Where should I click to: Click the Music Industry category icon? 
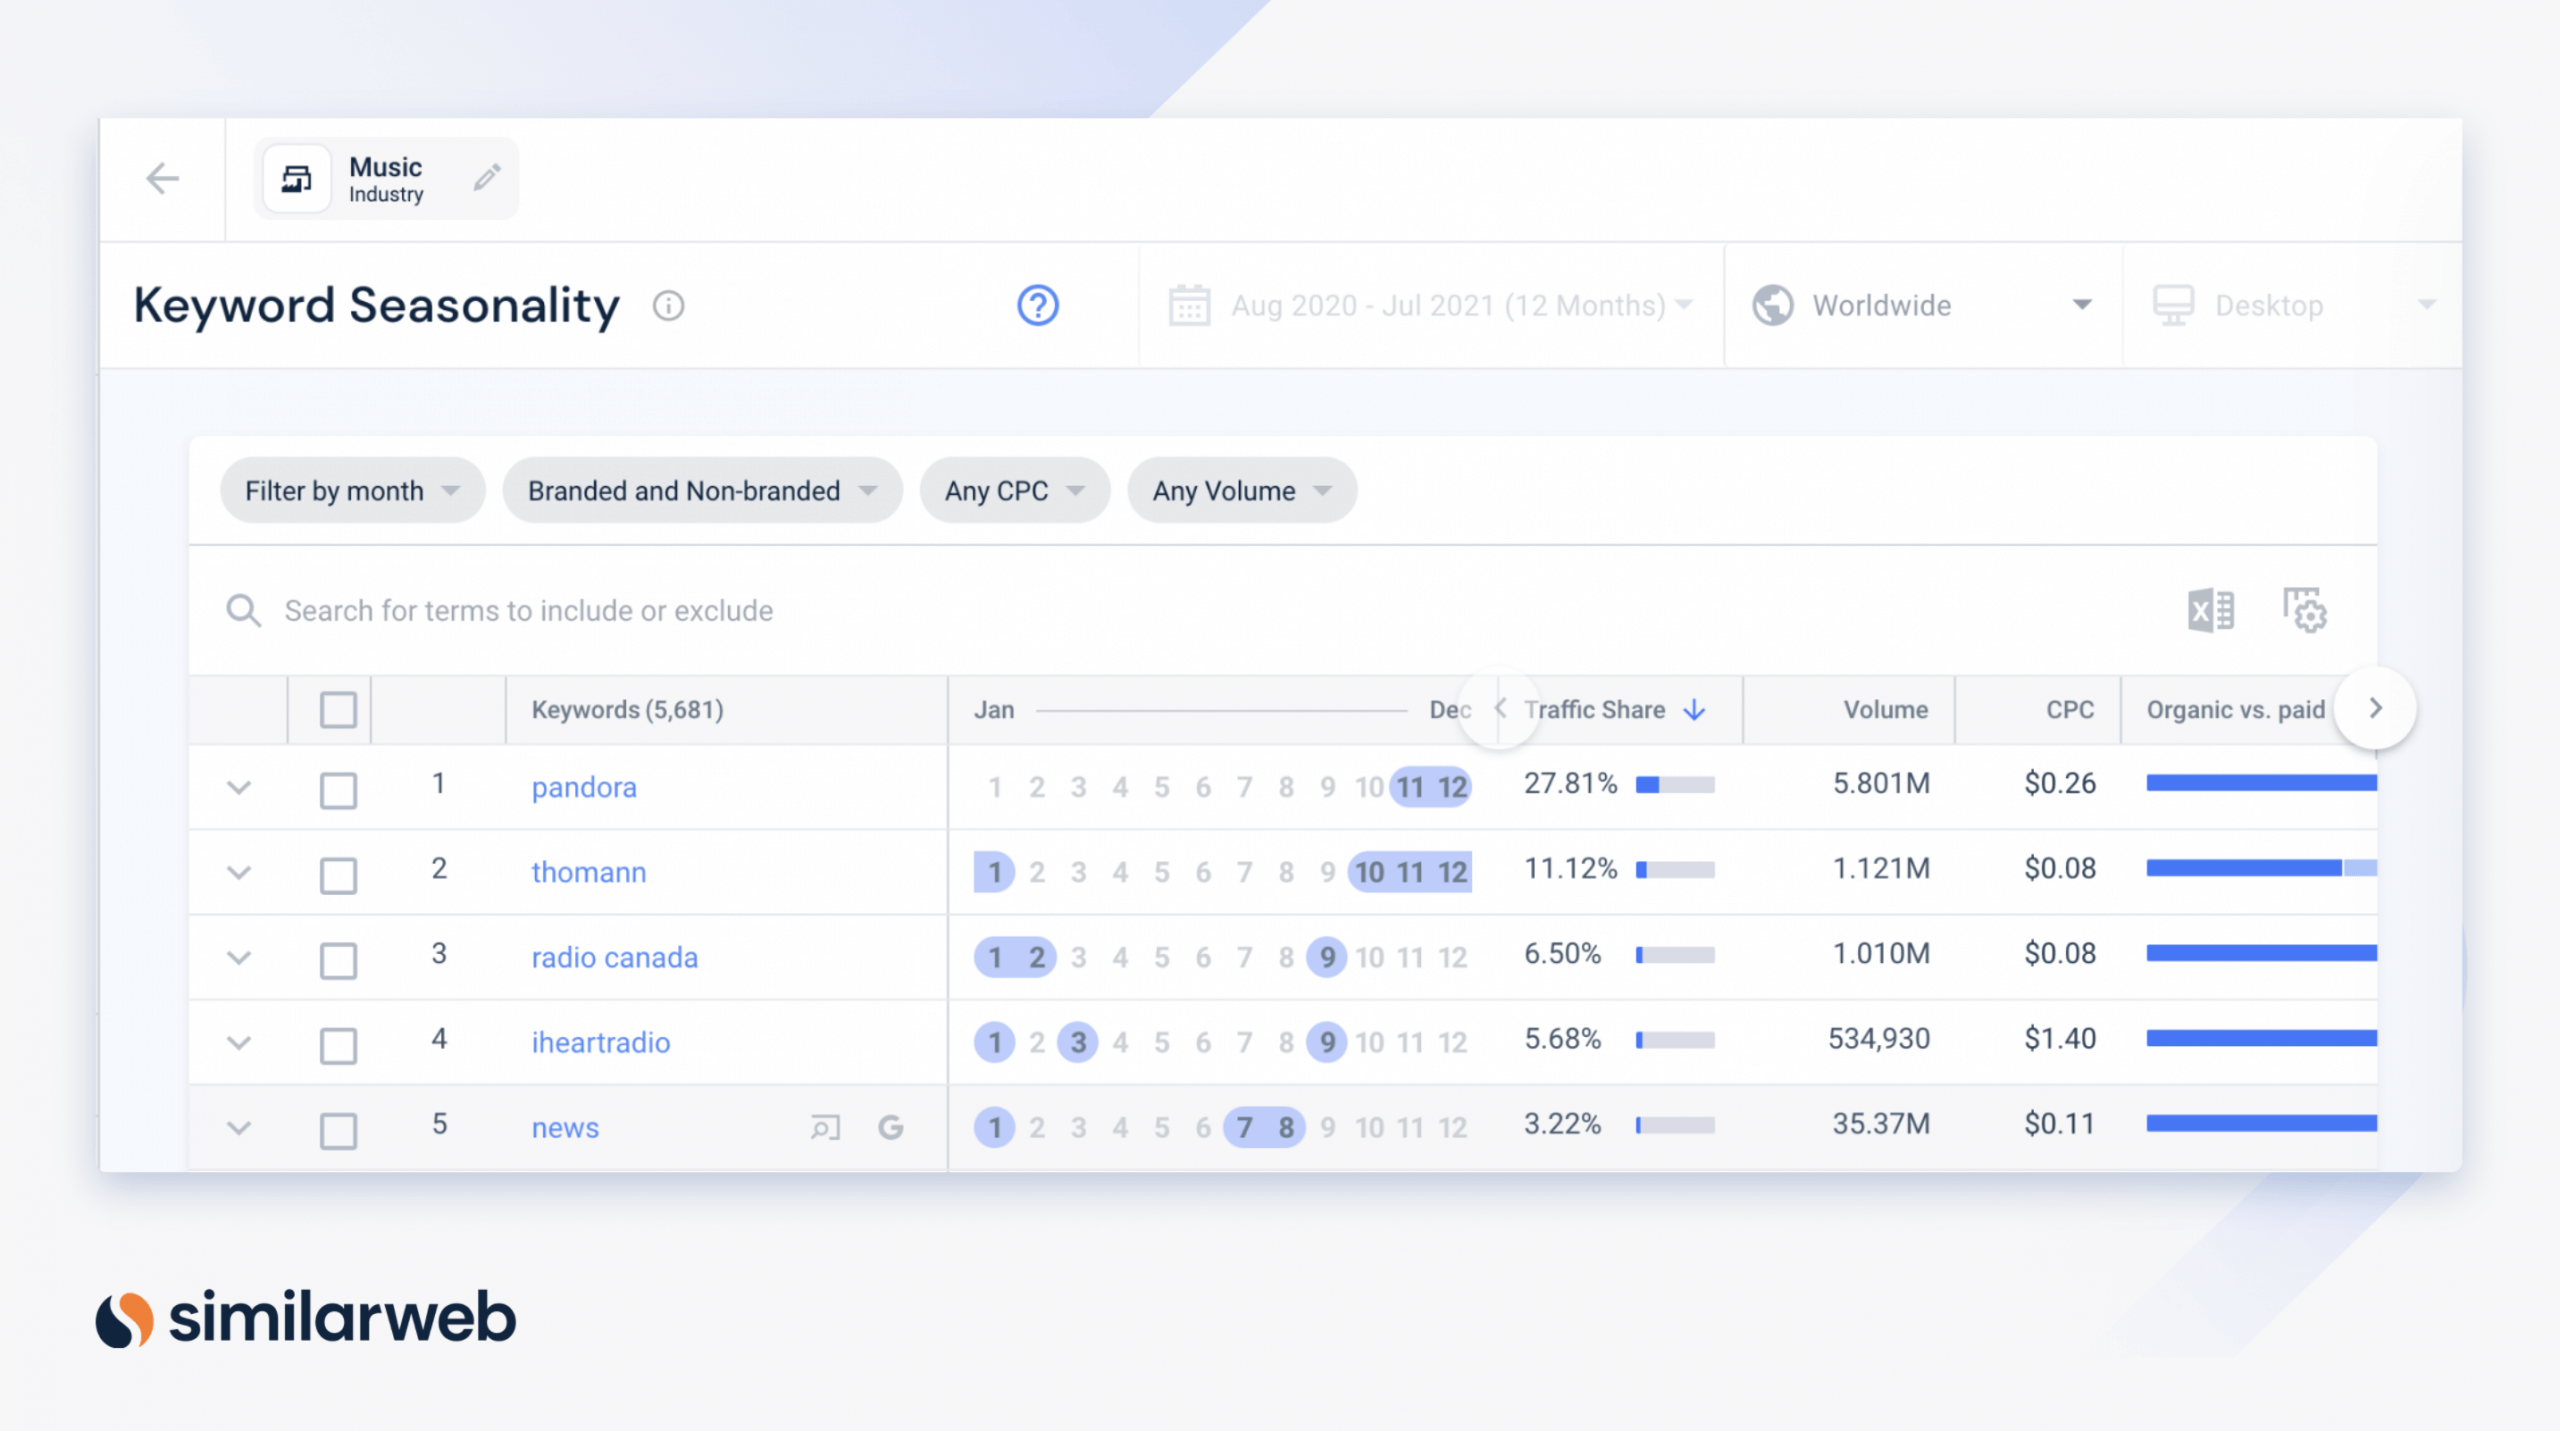[296, 179]
